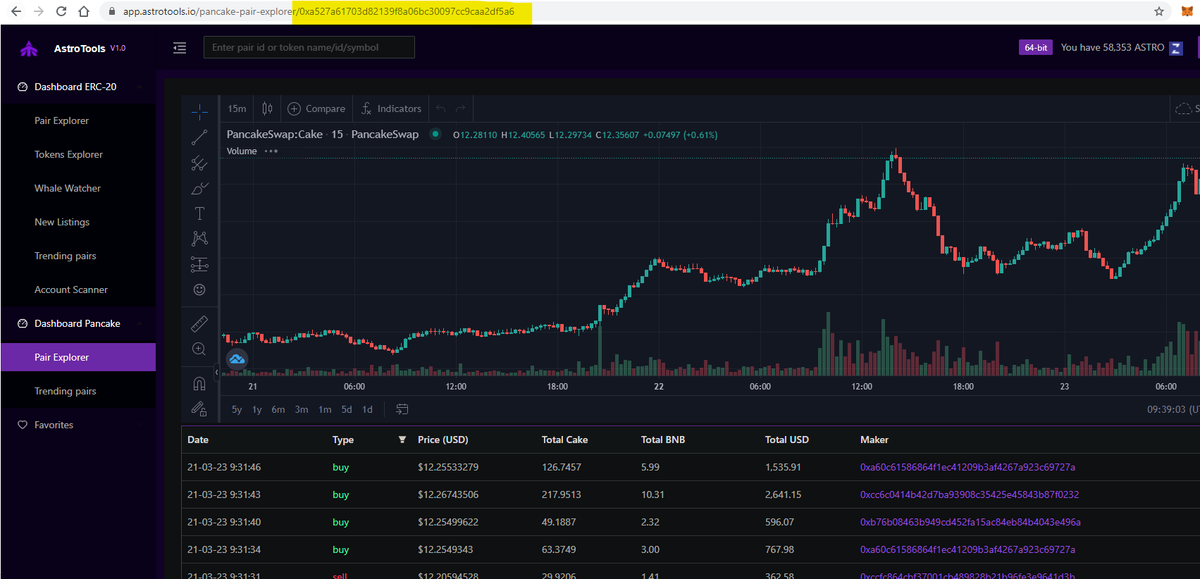Open the MetaMask fox extension

click(1186, 11)
